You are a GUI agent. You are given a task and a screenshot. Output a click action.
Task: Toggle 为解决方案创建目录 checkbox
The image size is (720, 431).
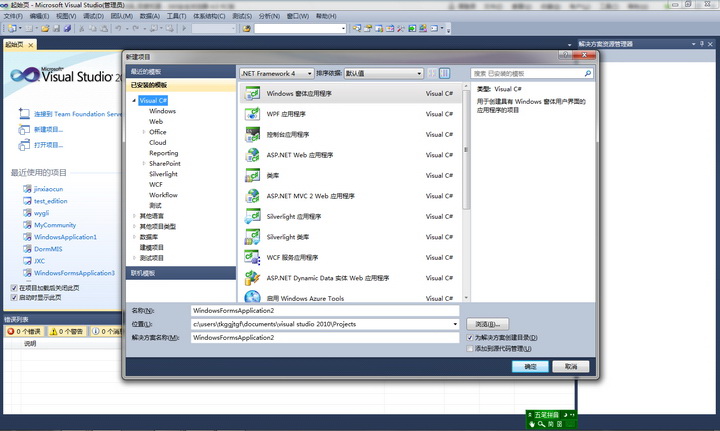(471, 338)
